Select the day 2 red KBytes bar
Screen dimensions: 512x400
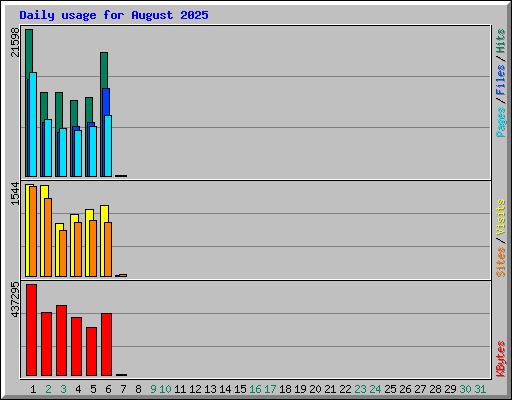[46, 344]
